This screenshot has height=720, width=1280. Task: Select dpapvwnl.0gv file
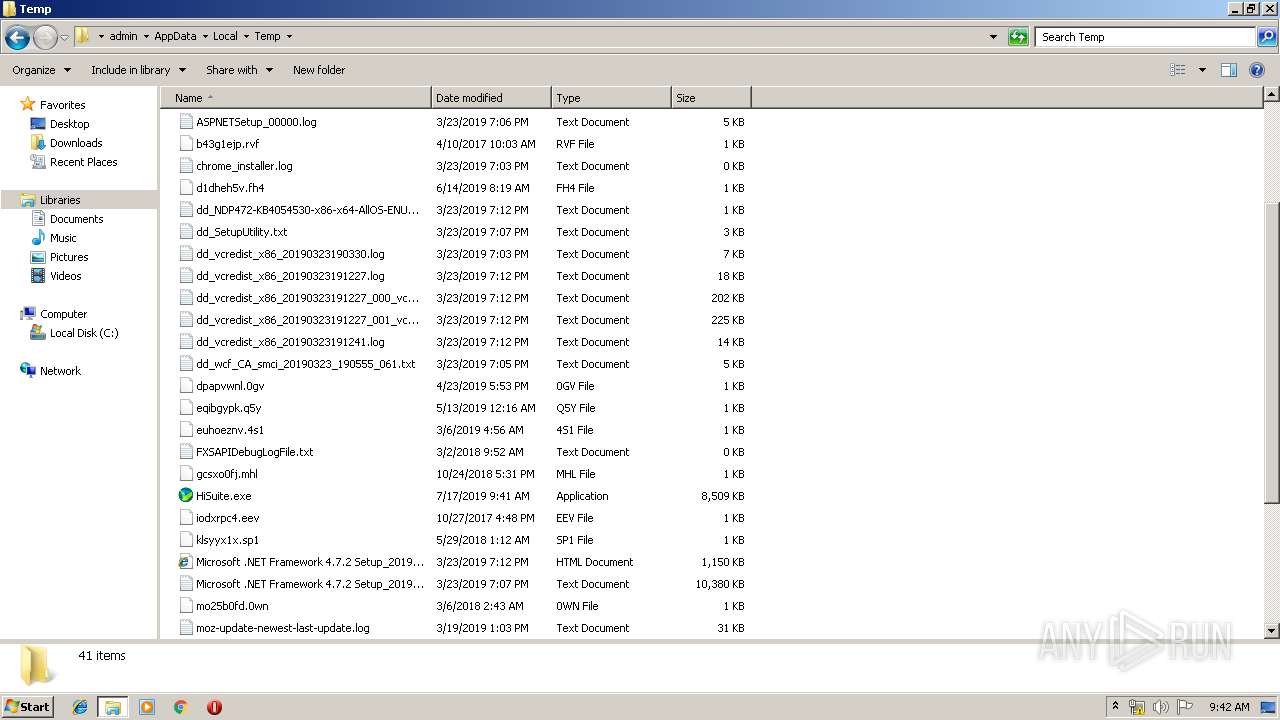tap(230, 386)
